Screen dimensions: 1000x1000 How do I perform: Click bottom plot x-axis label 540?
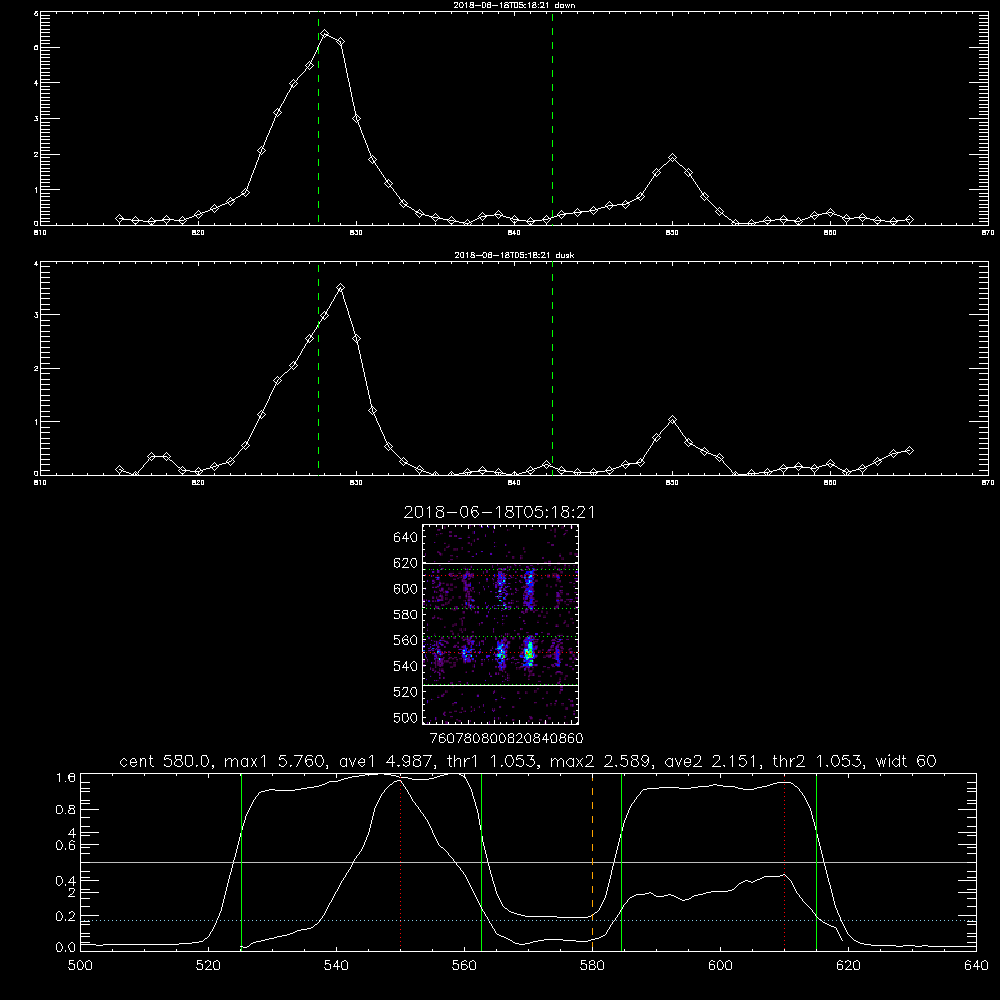(x=336, y=966)
